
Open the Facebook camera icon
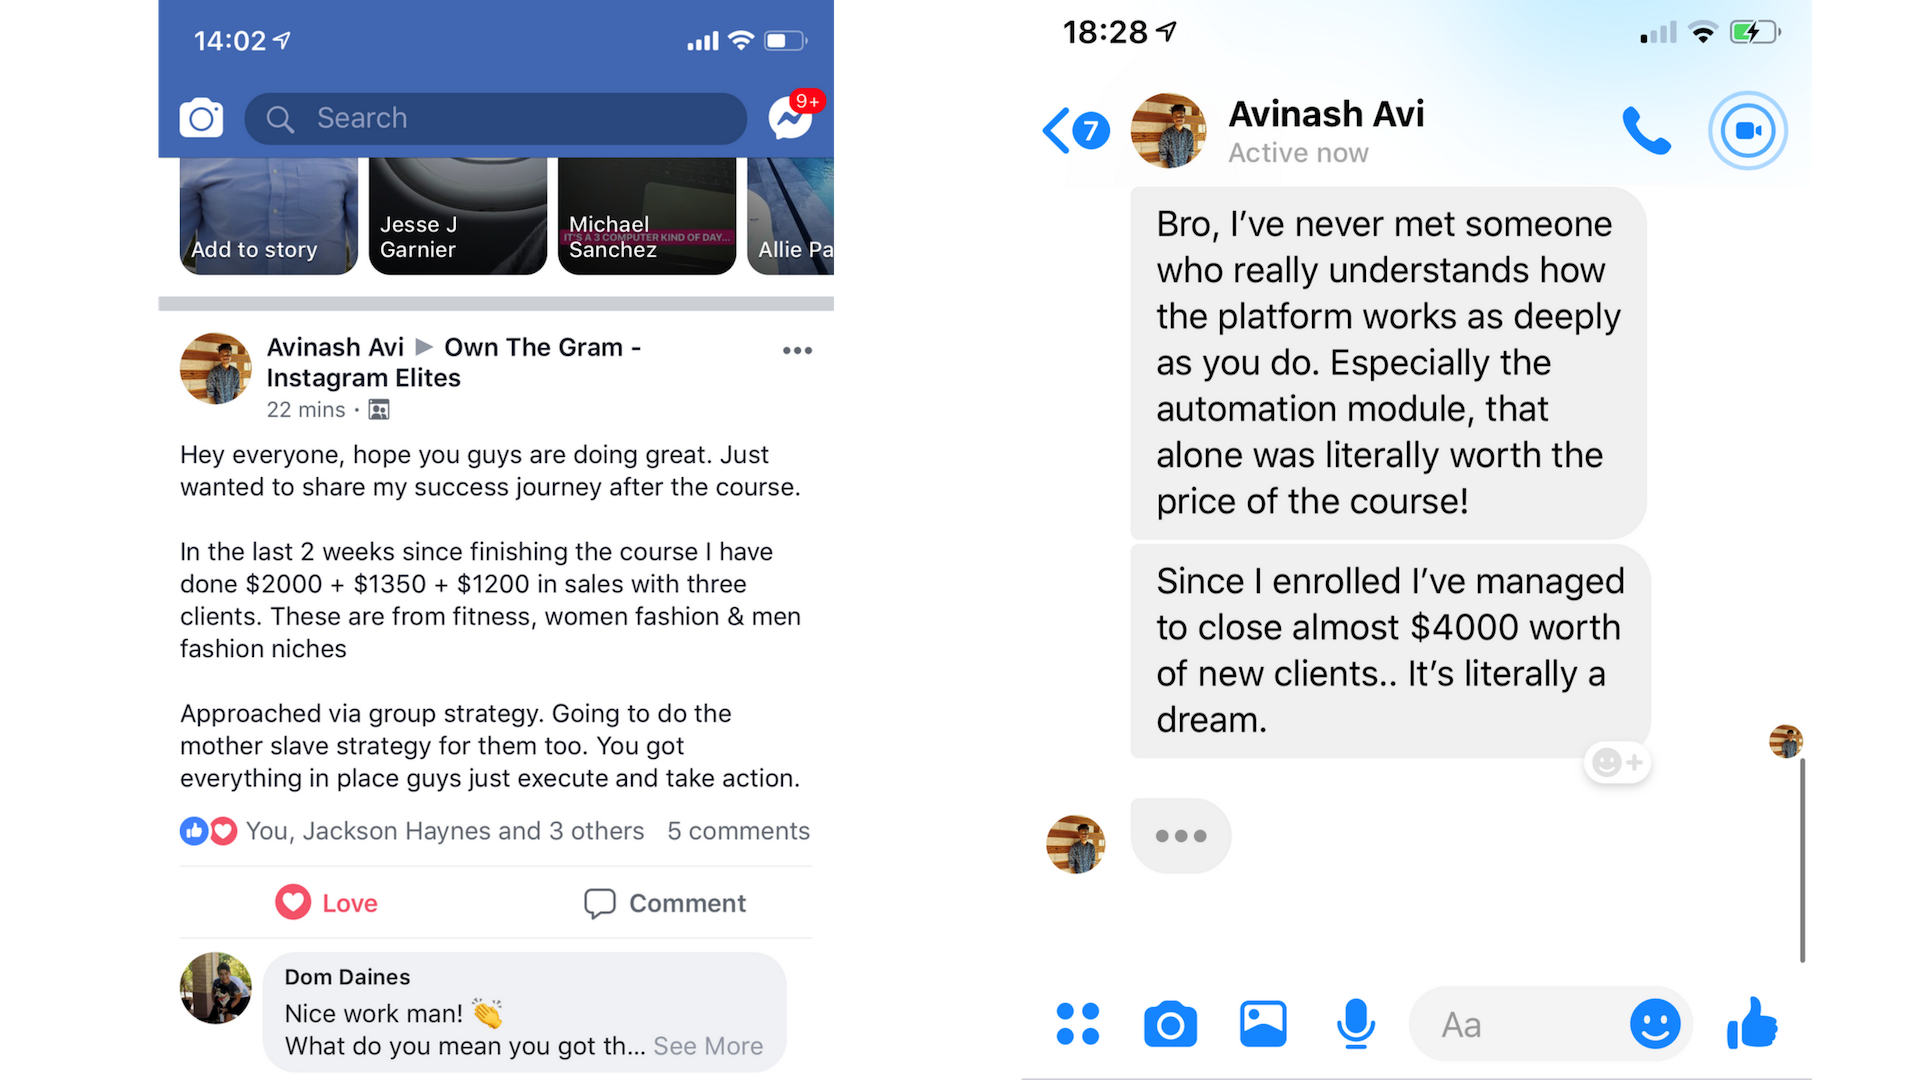(201, 118)
